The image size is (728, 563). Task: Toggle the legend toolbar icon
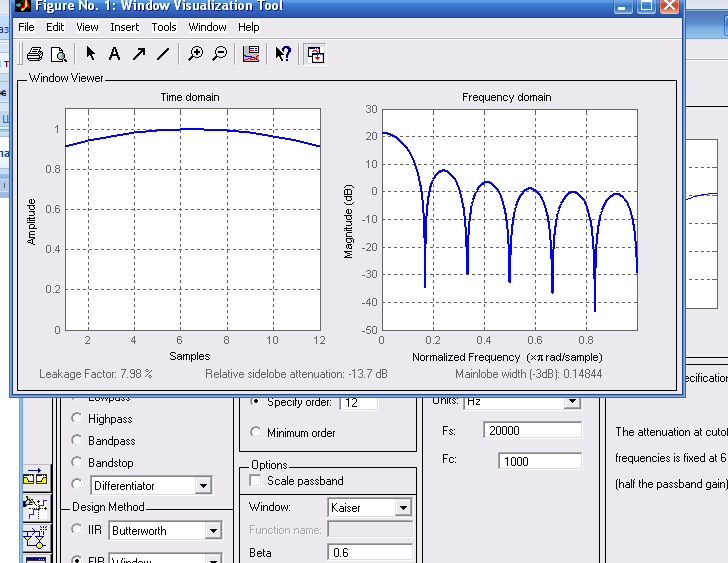point(251,54)
